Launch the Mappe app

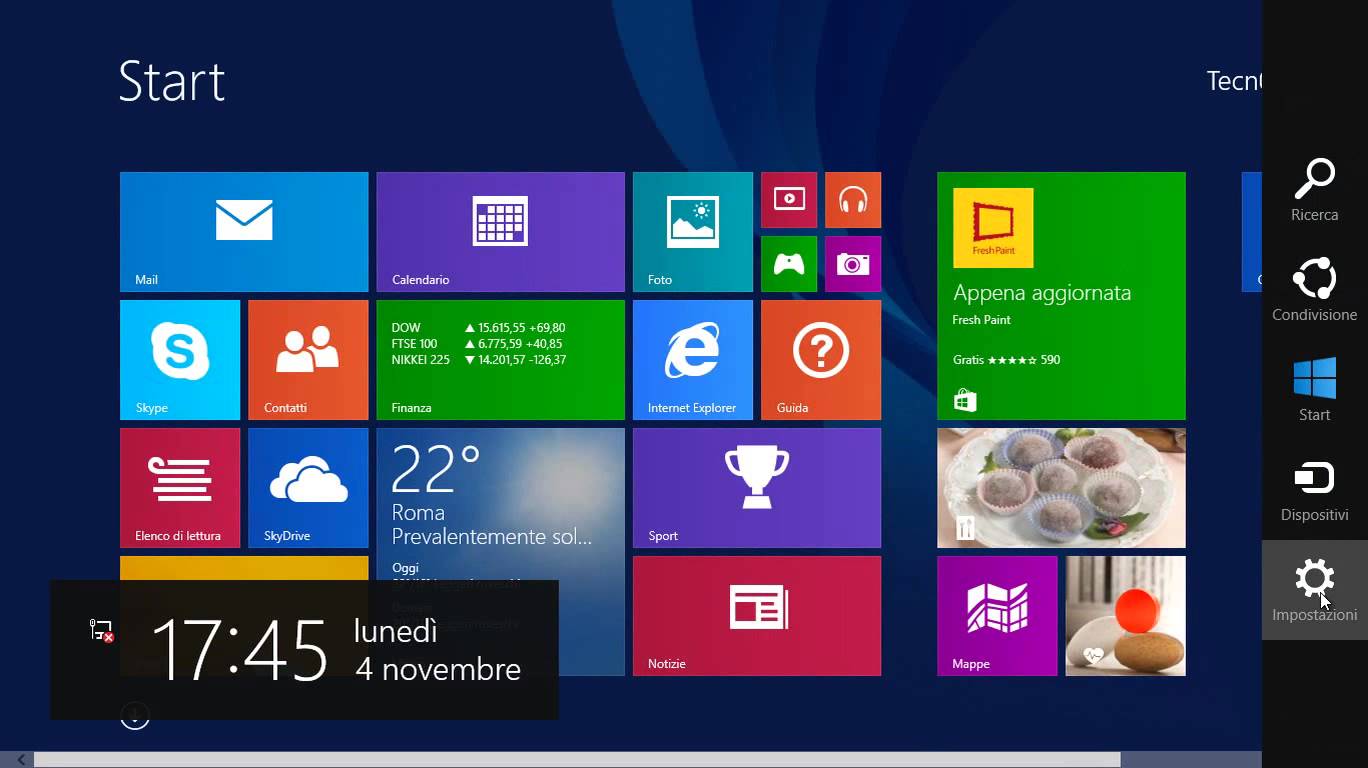[x=996, y=615]
